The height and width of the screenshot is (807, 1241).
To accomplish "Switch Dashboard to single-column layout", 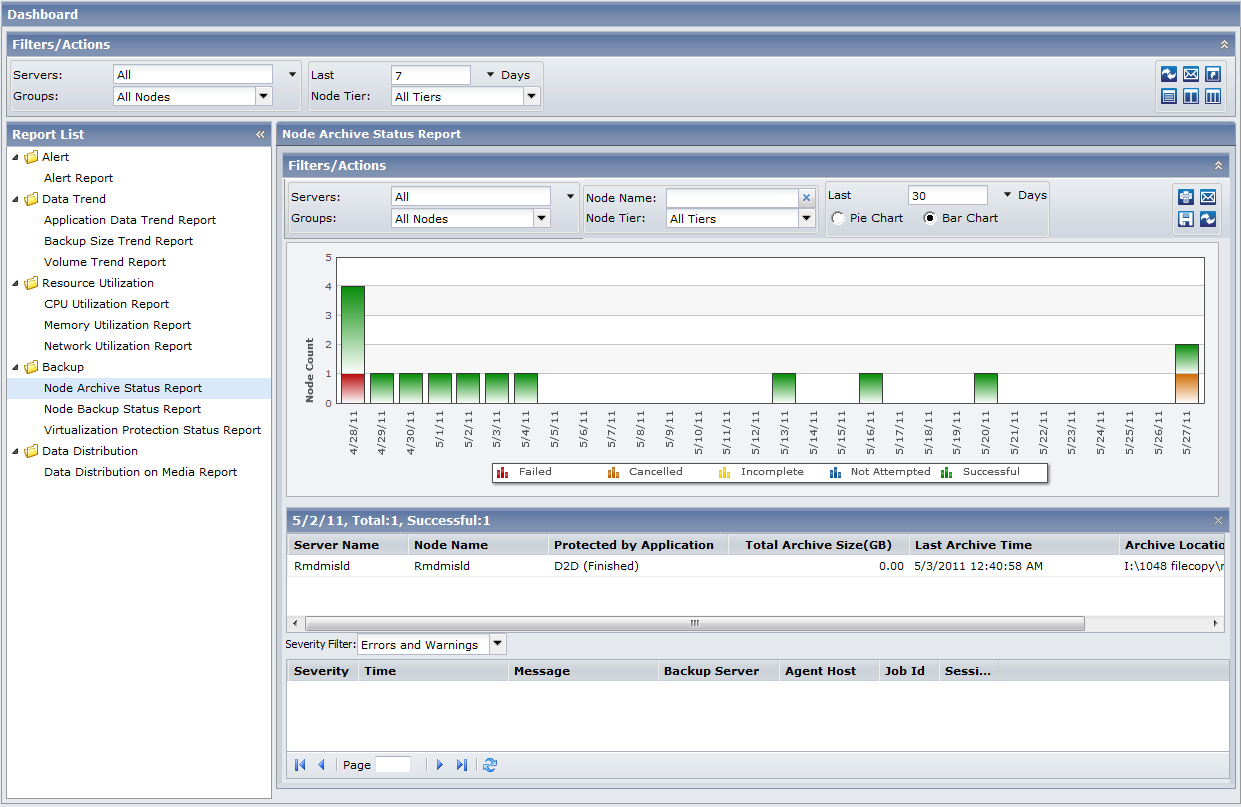I will tap(1169, 96).
